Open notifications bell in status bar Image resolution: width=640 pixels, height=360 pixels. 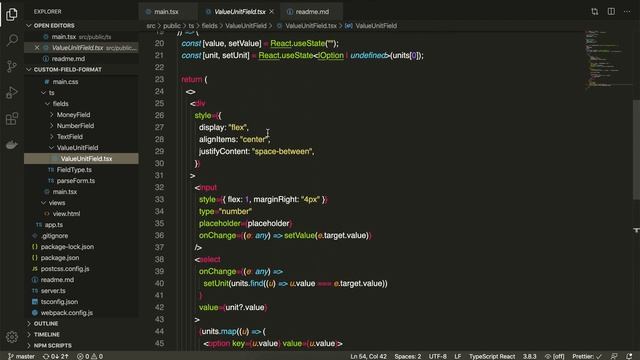pos(629,356)
